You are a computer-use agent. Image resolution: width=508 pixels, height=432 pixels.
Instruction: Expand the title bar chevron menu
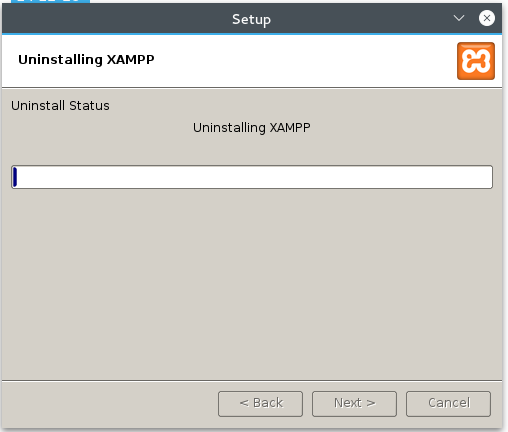pos(459,18)
